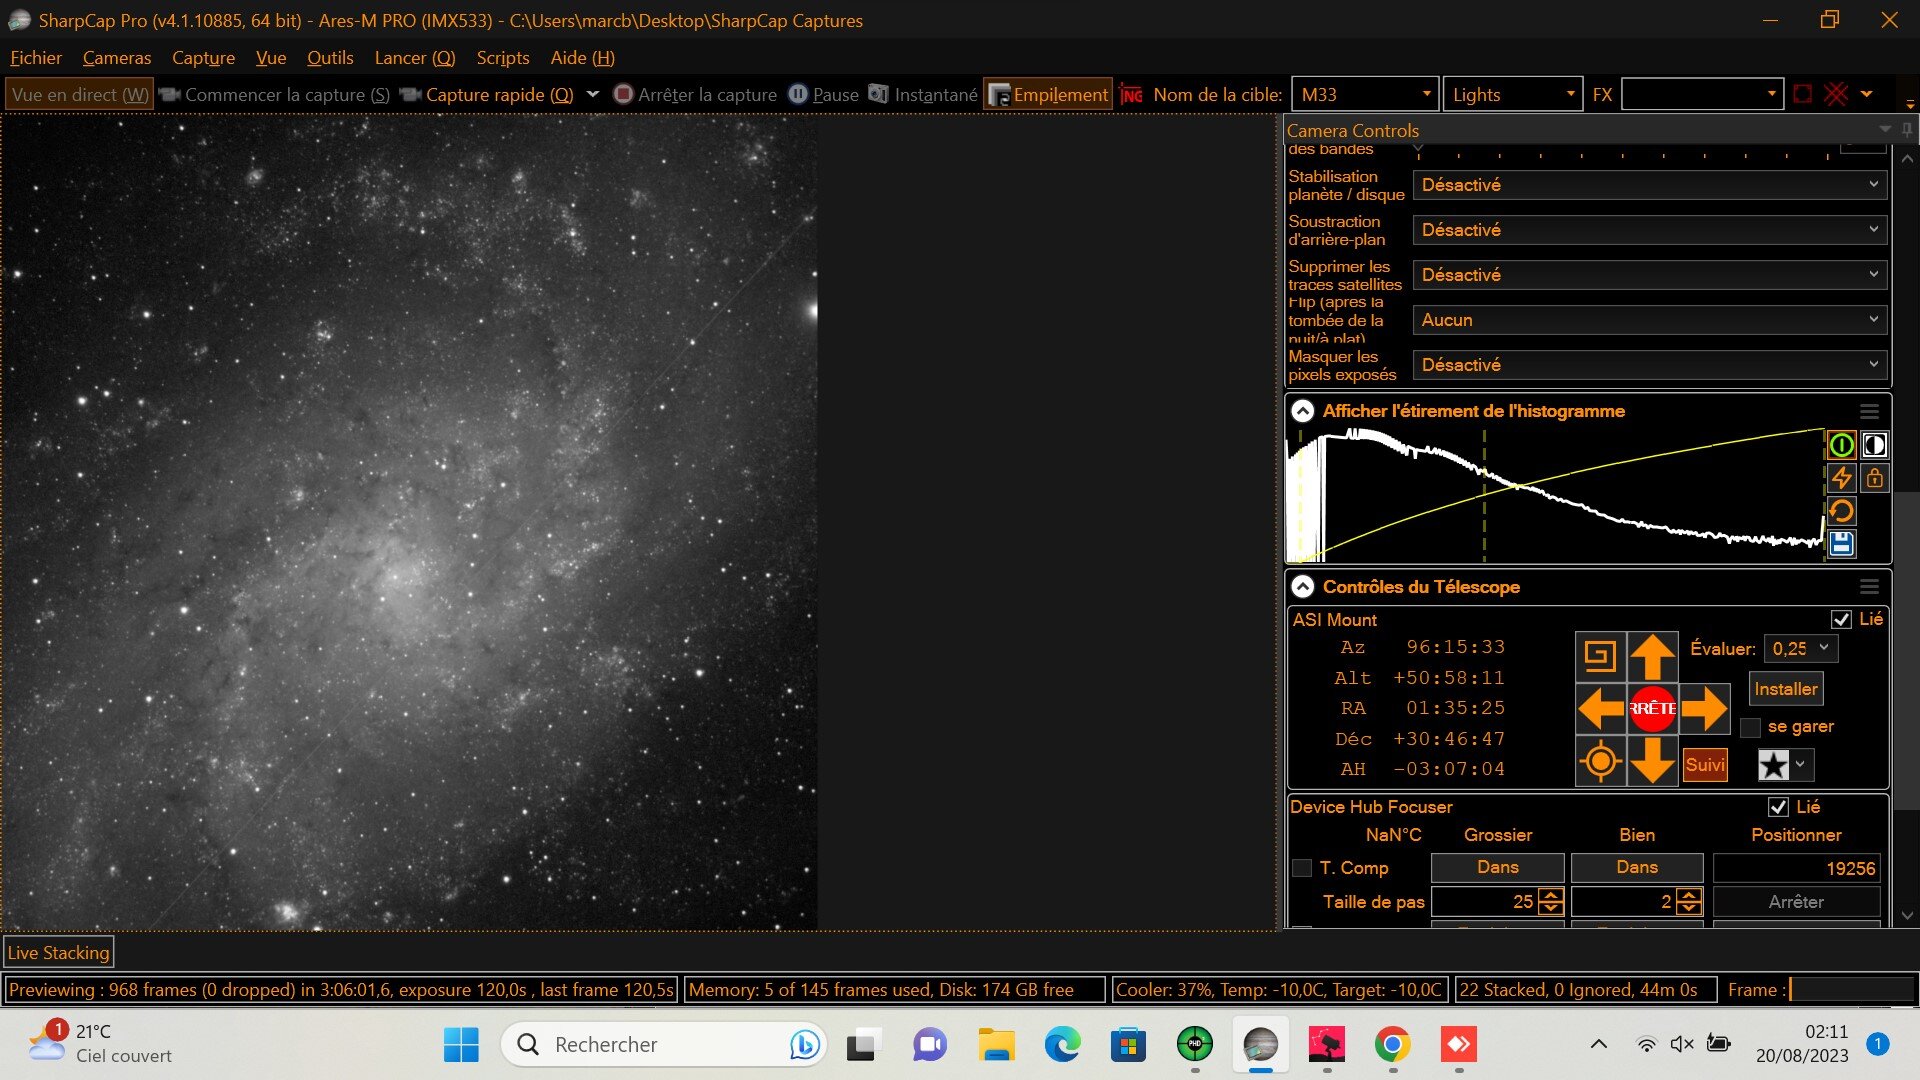Open the Évaluer rate dropdown
The width and height of the screenshot is (1920, 1080).
(x=1800, y=648)
